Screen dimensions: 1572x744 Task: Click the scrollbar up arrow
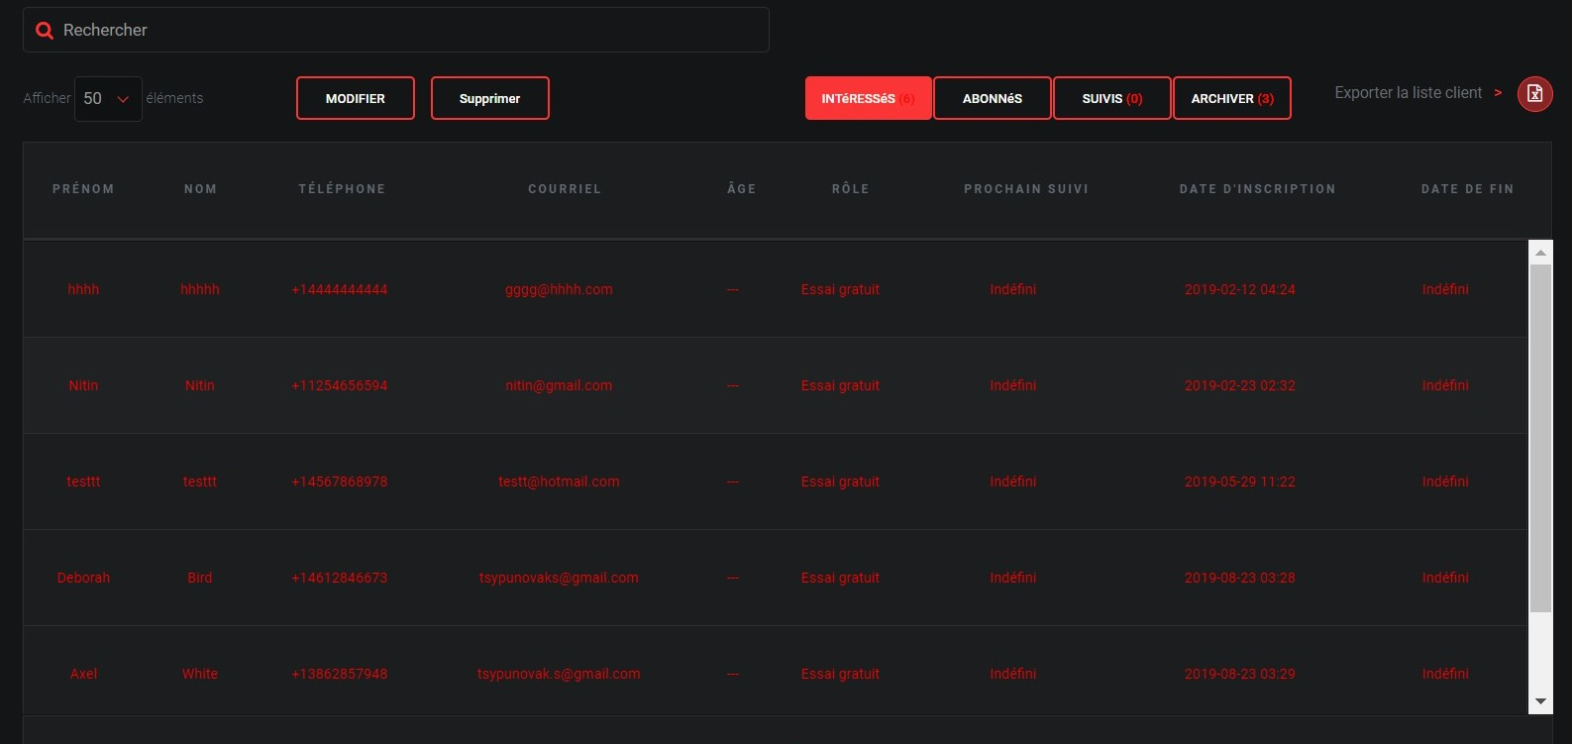click(x=1540, y=253)
